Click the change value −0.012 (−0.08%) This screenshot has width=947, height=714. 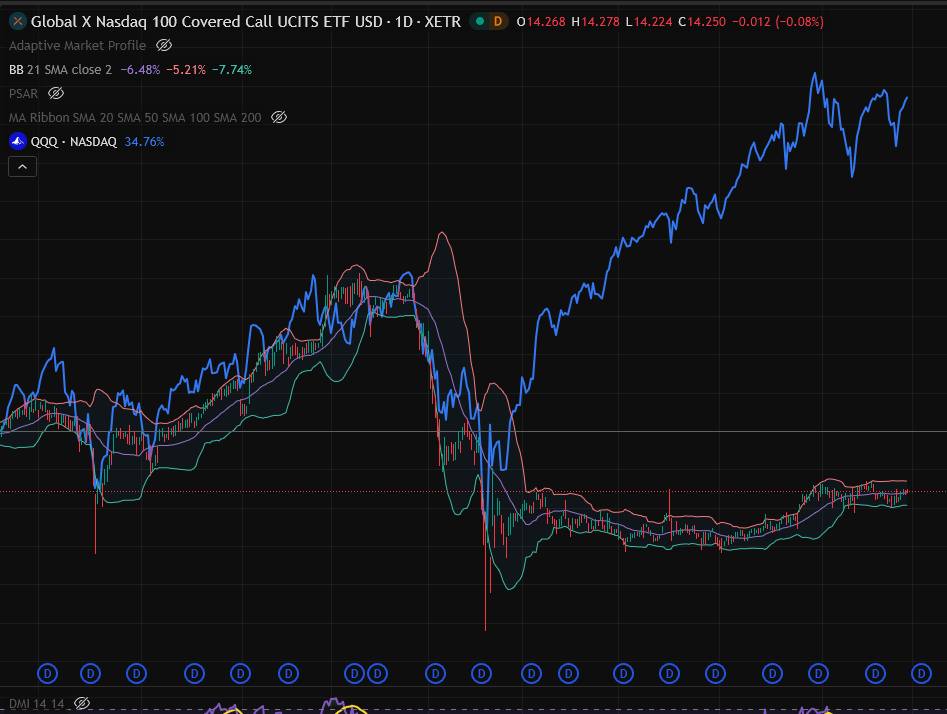(x=778, y=22)
